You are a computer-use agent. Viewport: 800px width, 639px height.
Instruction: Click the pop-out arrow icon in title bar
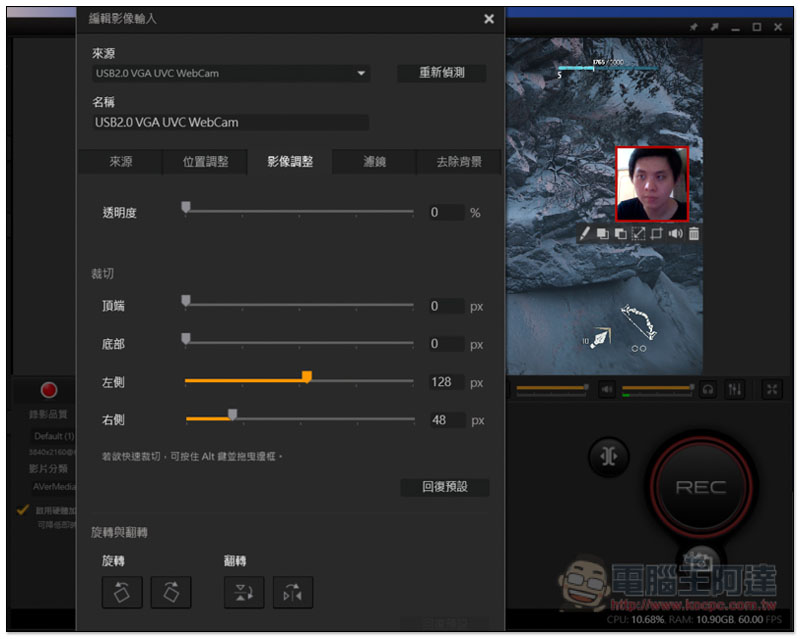714,27
